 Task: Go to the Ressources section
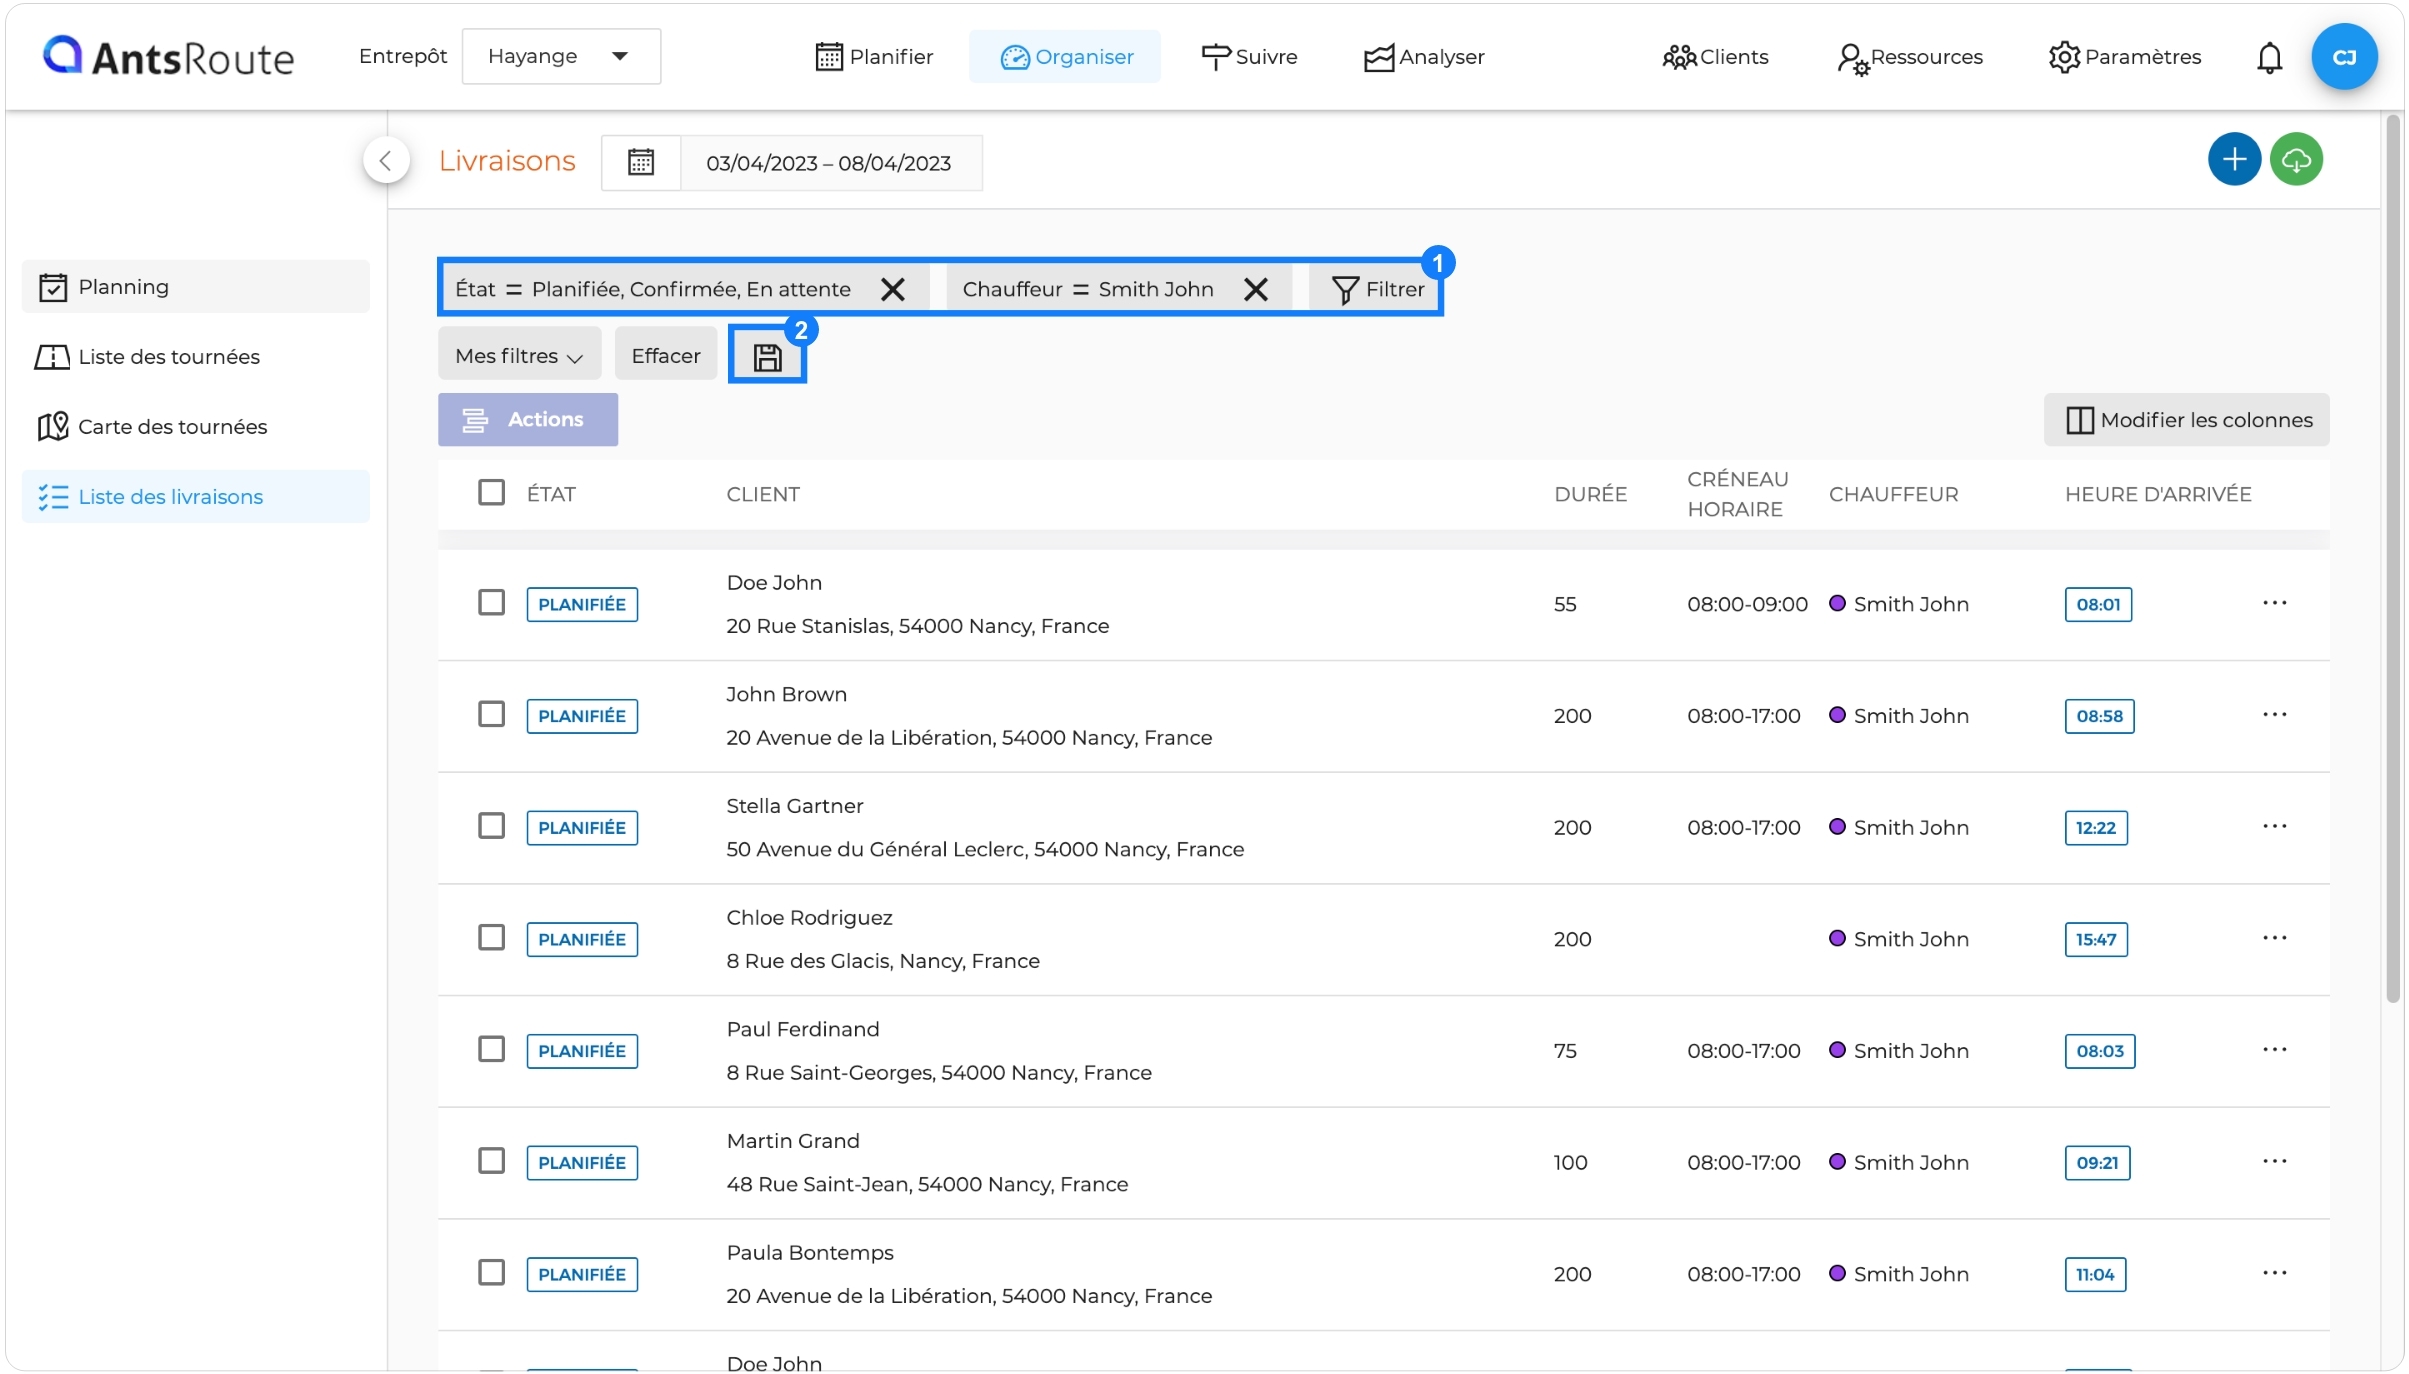1910,57
